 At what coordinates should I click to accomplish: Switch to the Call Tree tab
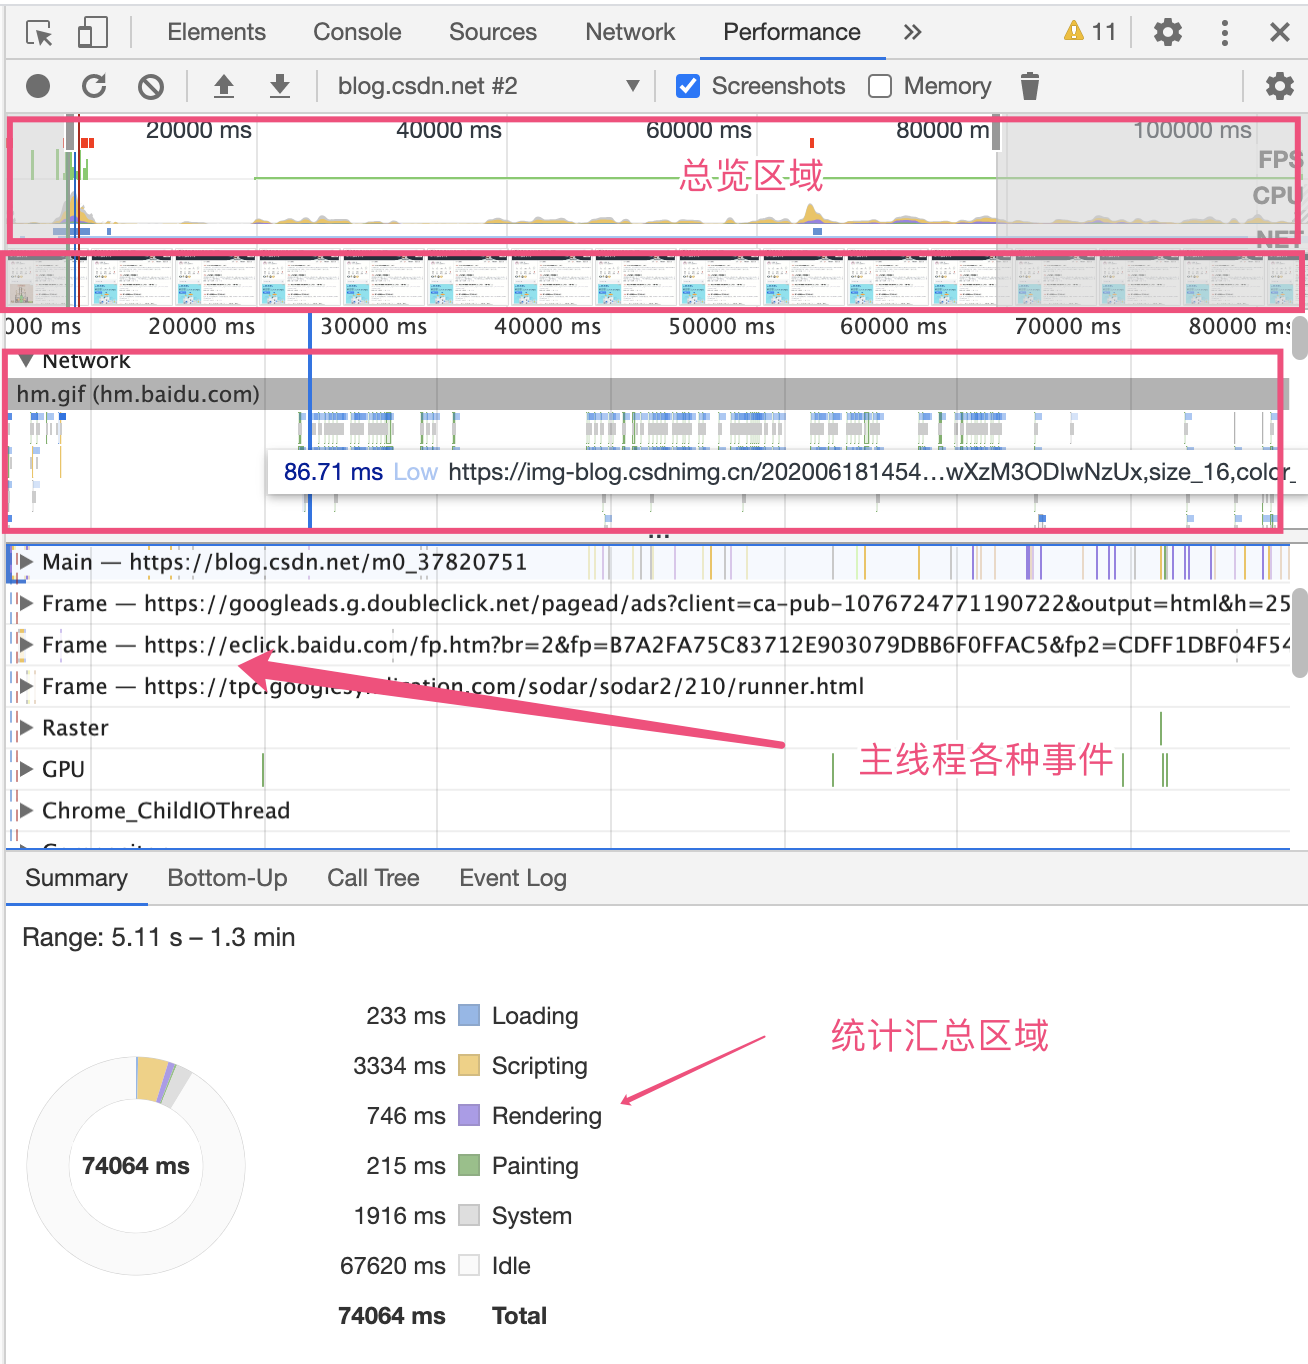point(373,877)
